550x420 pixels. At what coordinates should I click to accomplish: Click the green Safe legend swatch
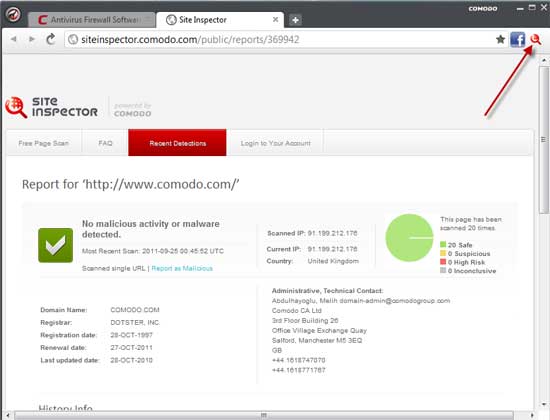(443, 244)
